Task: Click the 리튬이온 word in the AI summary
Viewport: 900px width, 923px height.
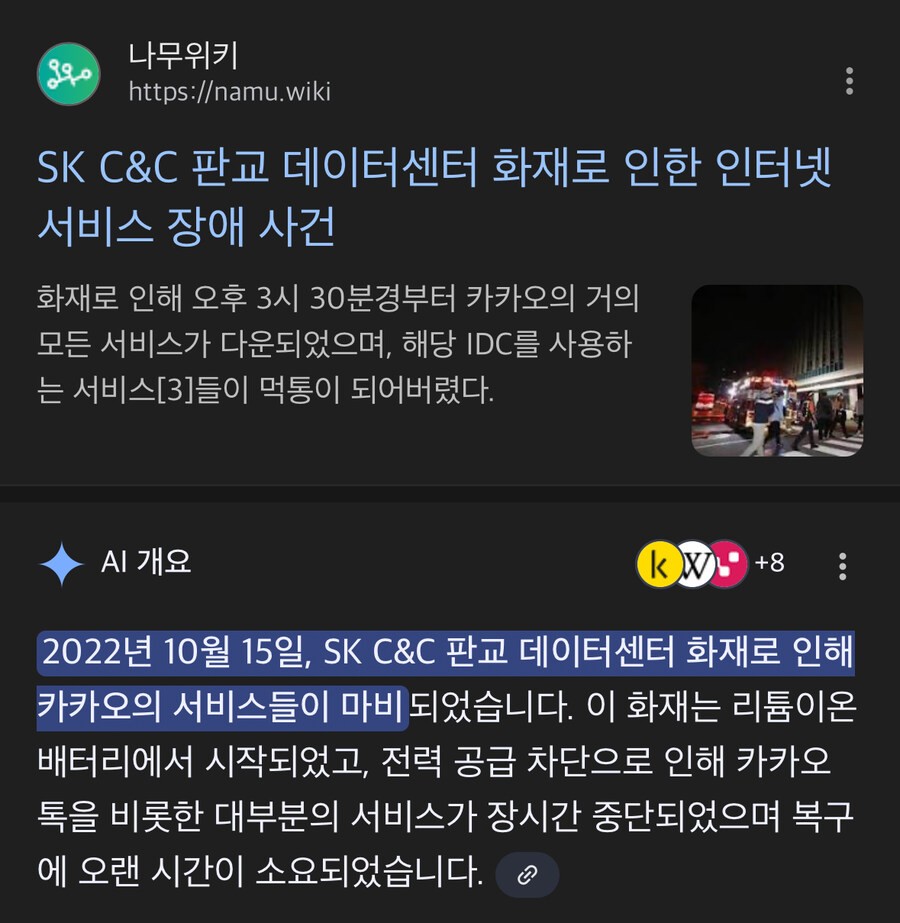Action: (793, 706)
